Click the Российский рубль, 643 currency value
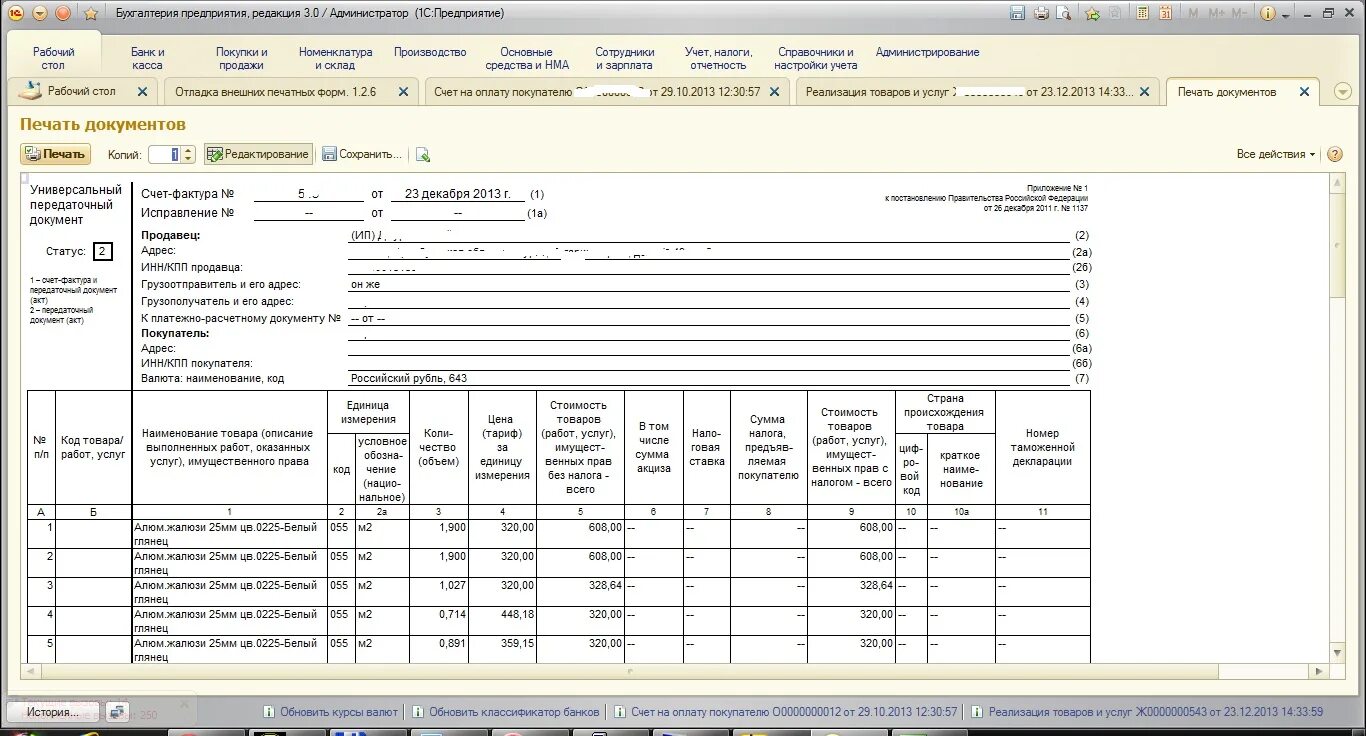 coord(409,379)
